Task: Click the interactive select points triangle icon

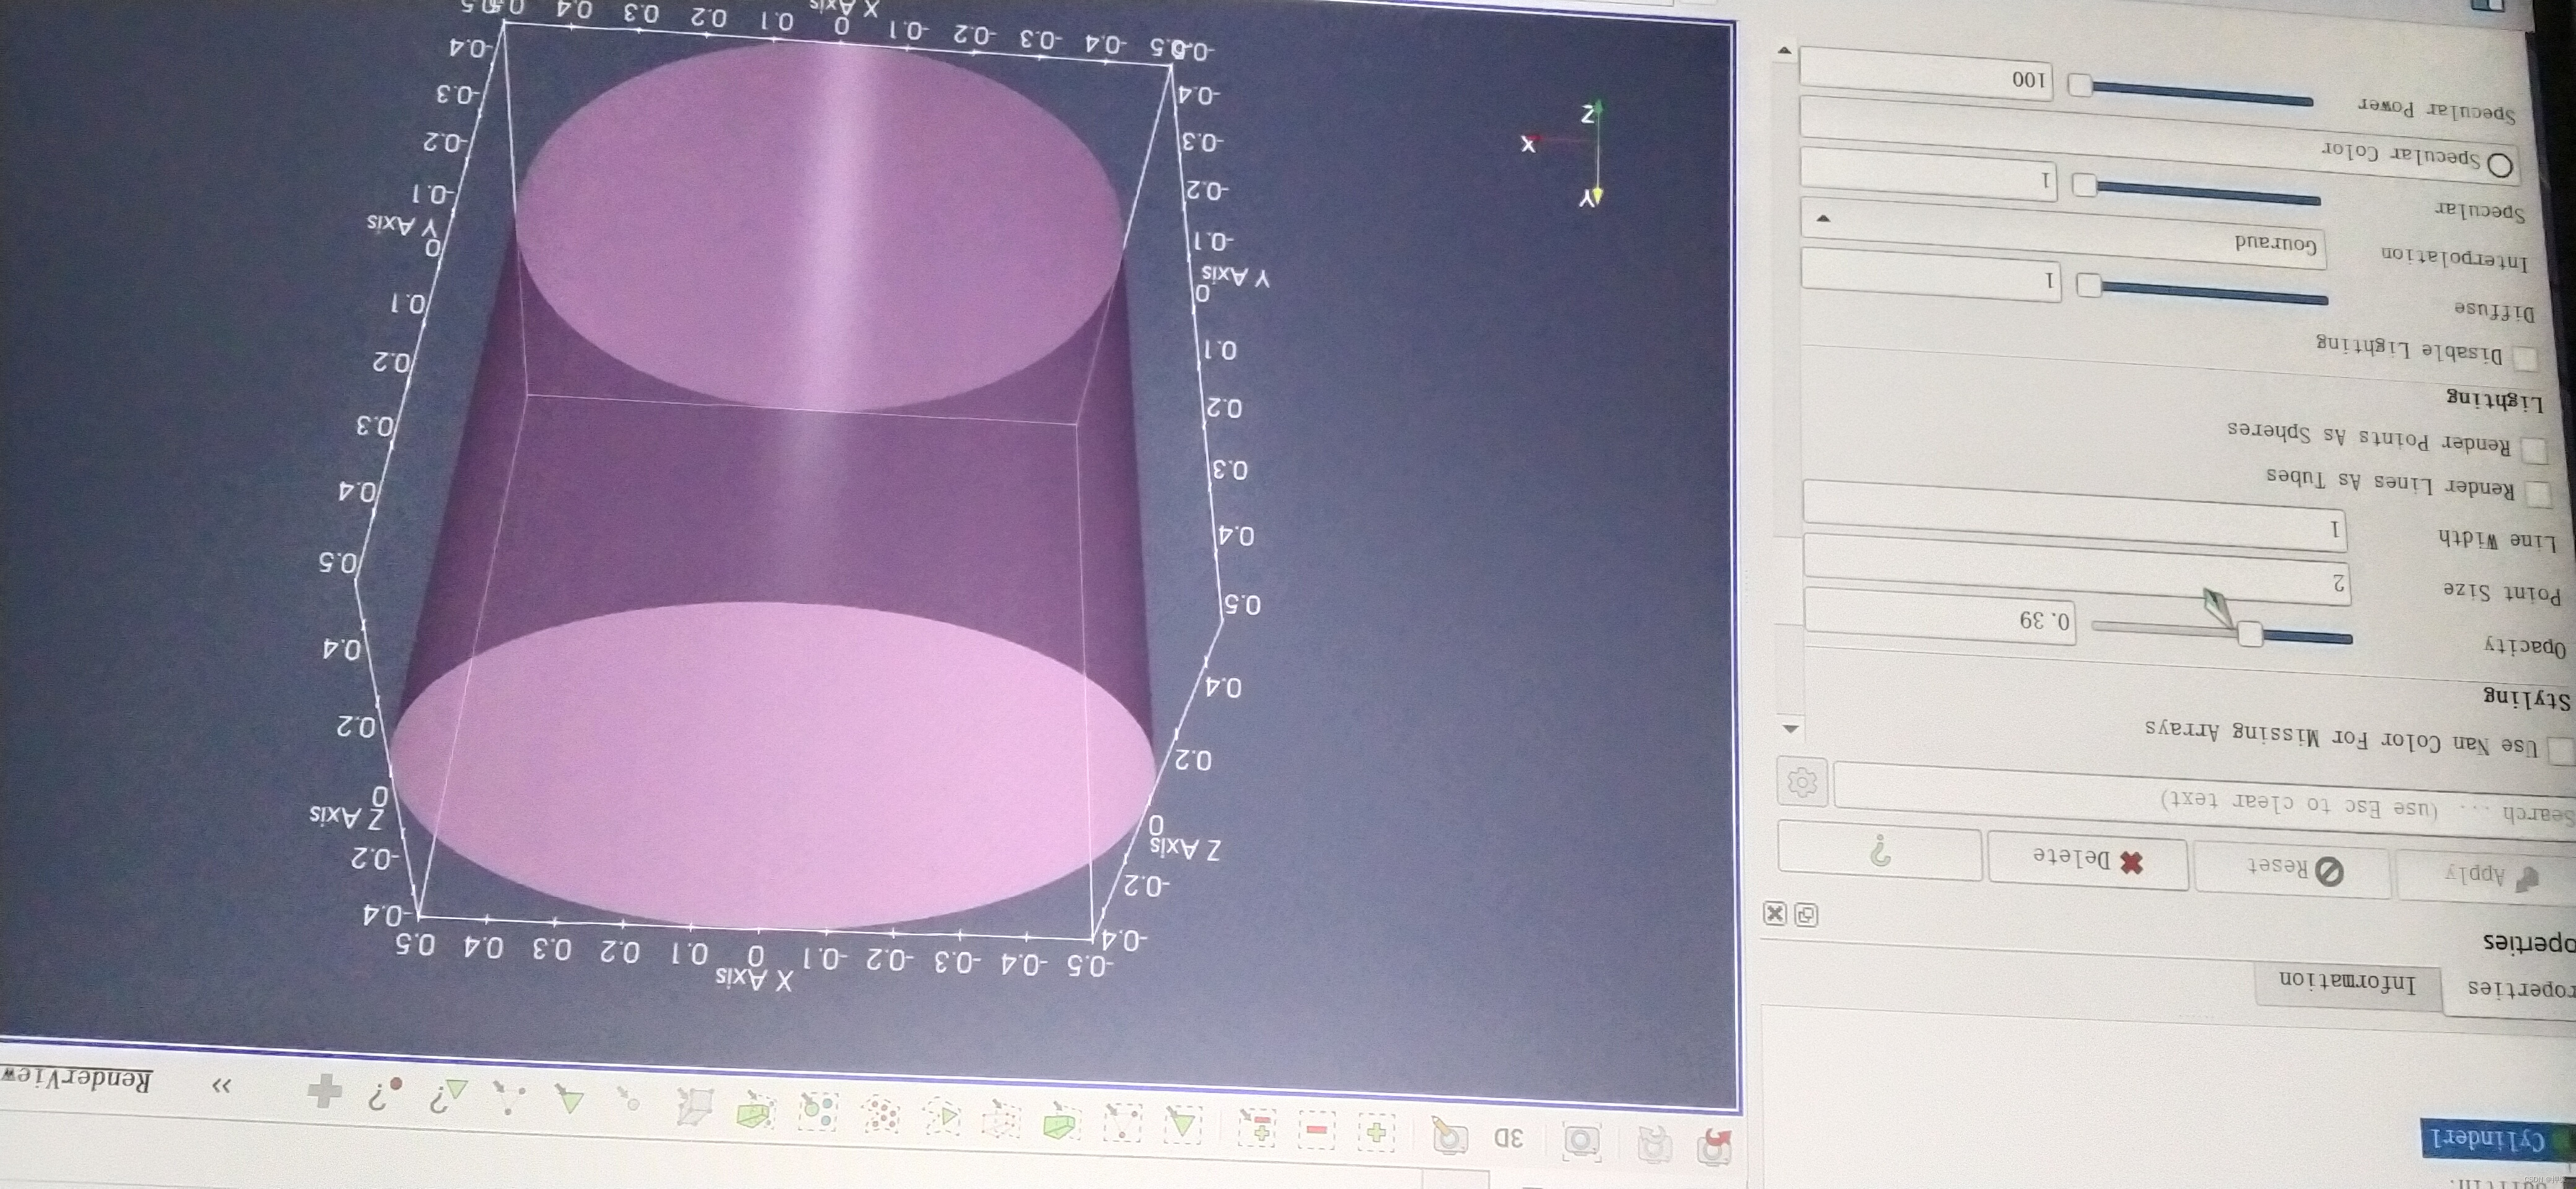Action: [x=509, y=1097]
